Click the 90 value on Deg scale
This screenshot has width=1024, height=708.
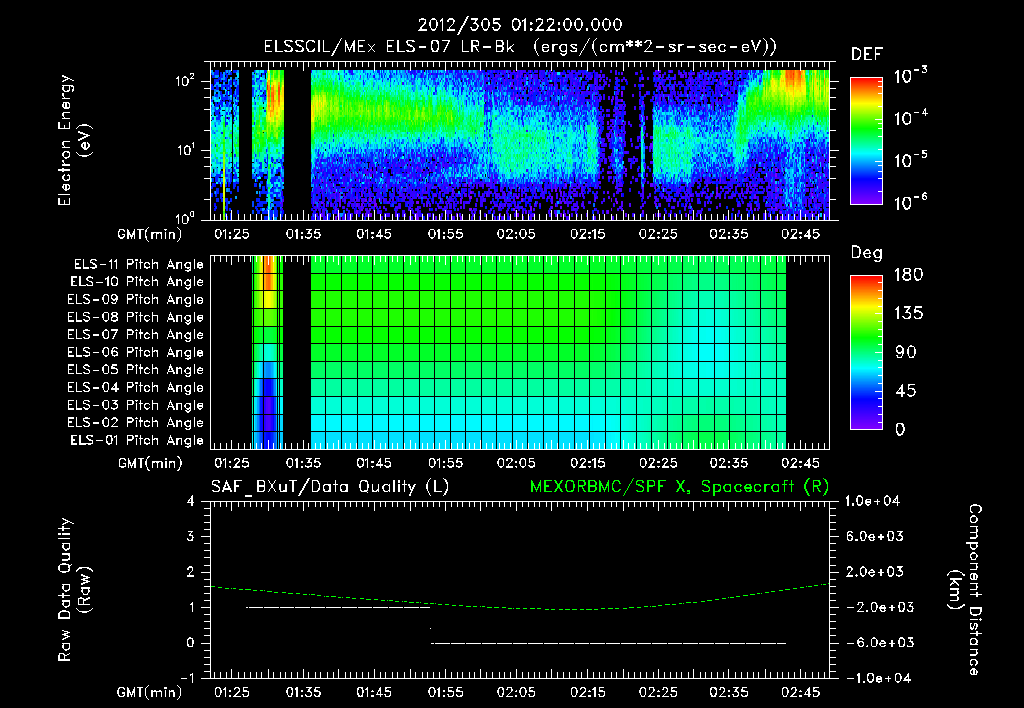[905, 353]
